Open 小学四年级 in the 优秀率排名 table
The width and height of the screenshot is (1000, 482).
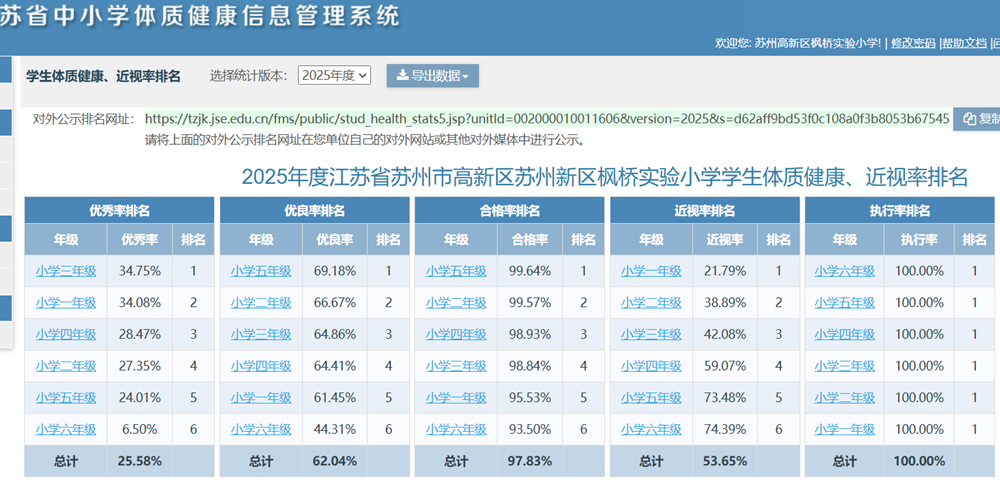(x=66, y=334)
